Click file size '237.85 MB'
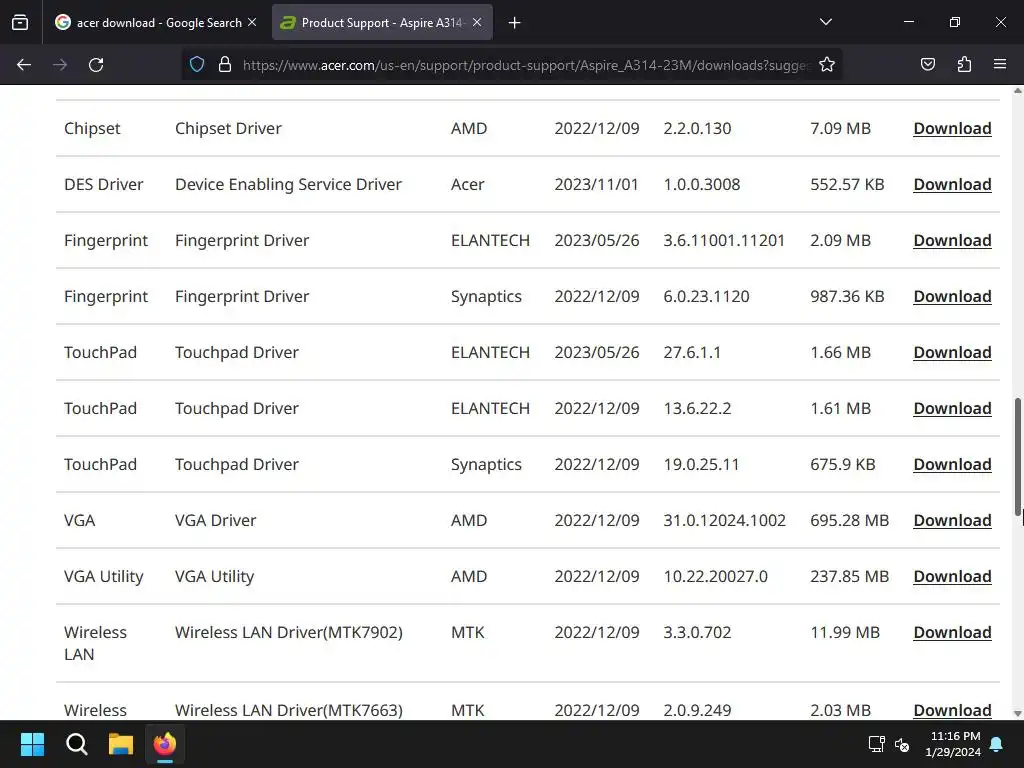The width and height of the screenshot is (1024, 768). 849,577
